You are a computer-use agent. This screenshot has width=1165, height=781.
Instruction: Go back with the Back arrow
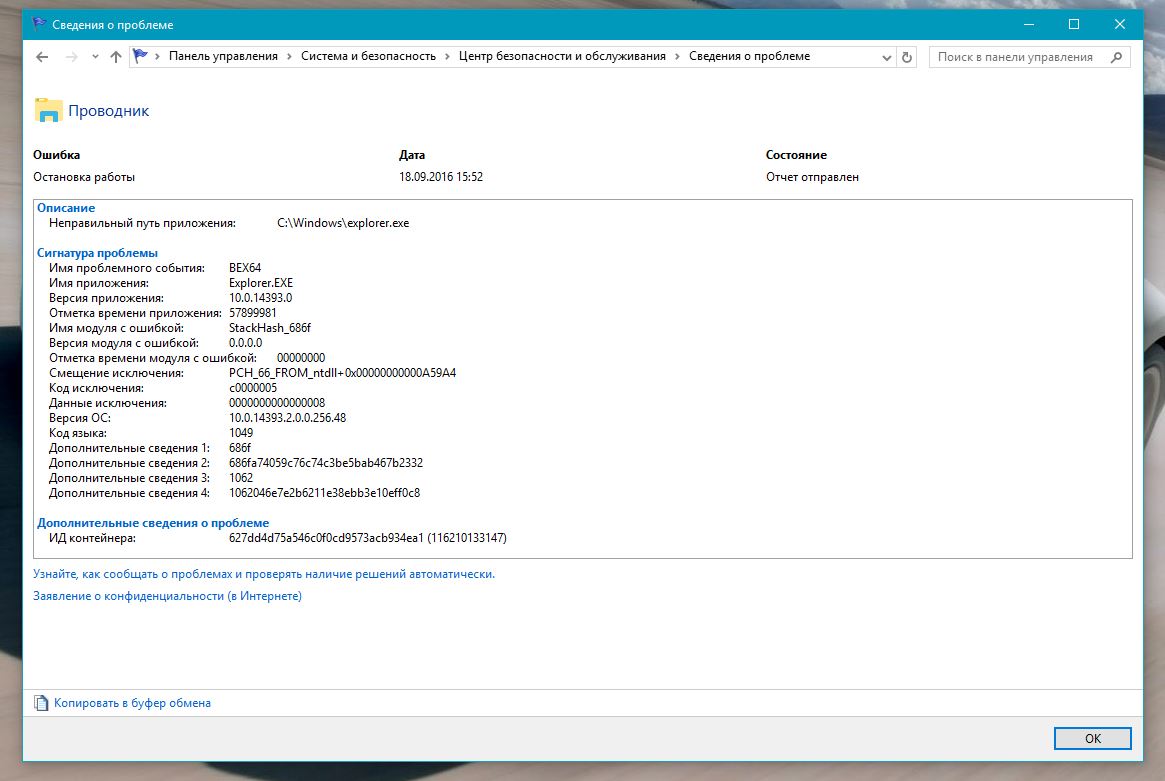tap(42, 57)
